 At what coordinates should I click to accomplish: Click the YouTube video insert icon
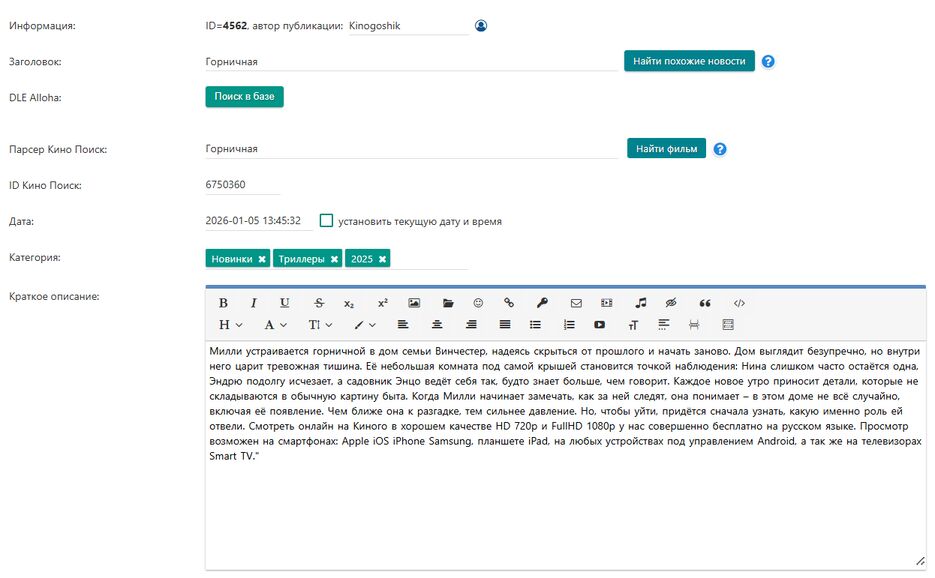[x=599, y=325]
